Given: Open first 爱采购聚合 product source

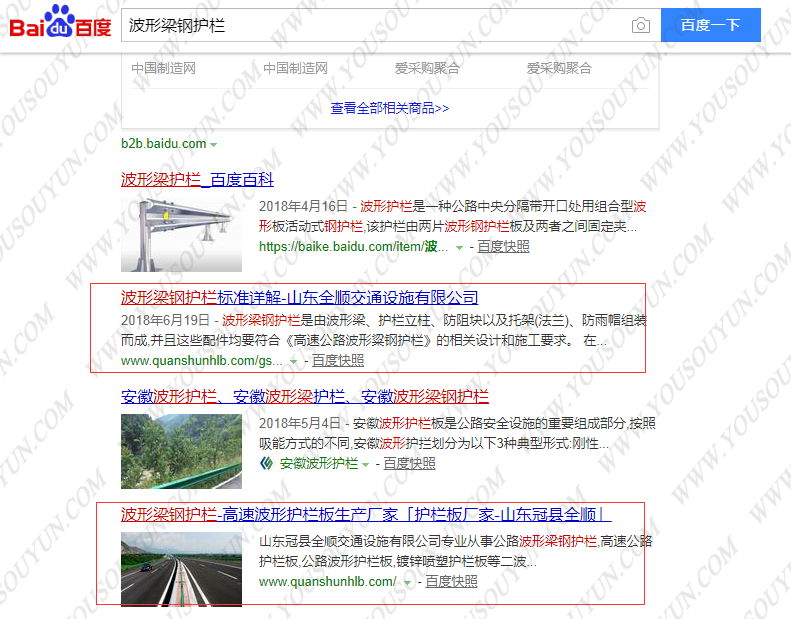Looking at the screenshot, I should pos(427,68).
